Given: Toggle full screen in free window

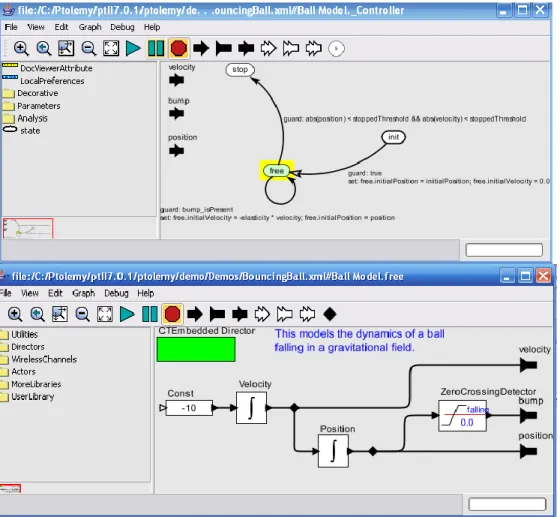Looking at the screenshot, I should click(x=105, y=314).
